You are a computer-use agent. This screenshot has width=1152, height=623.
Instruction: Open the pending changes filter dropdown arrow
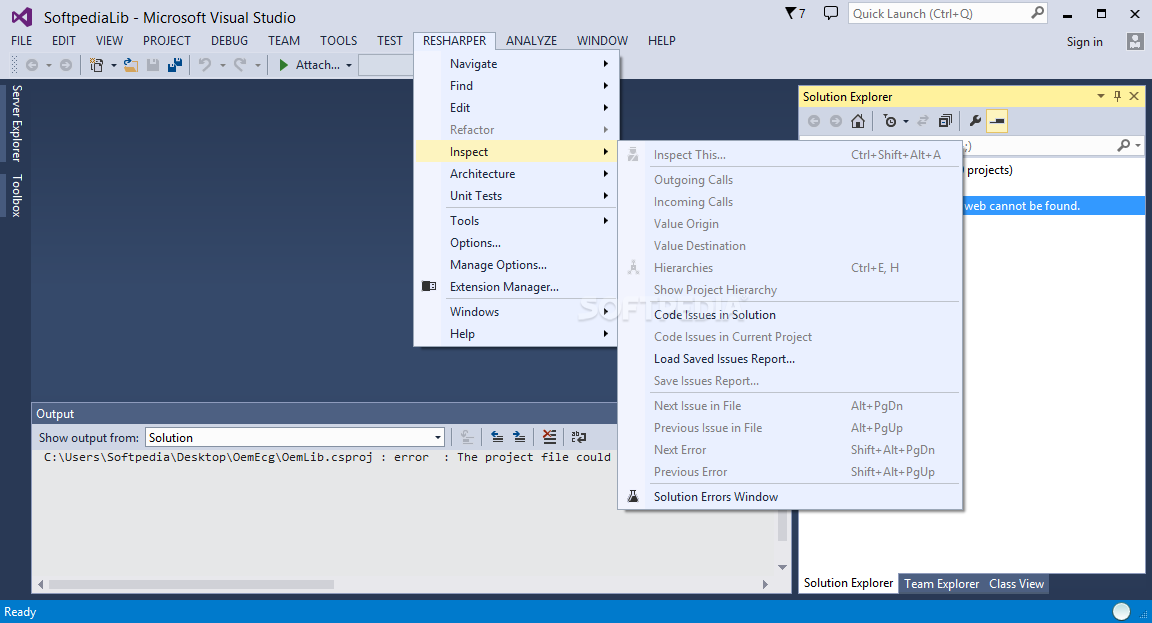tap(906, 121)
